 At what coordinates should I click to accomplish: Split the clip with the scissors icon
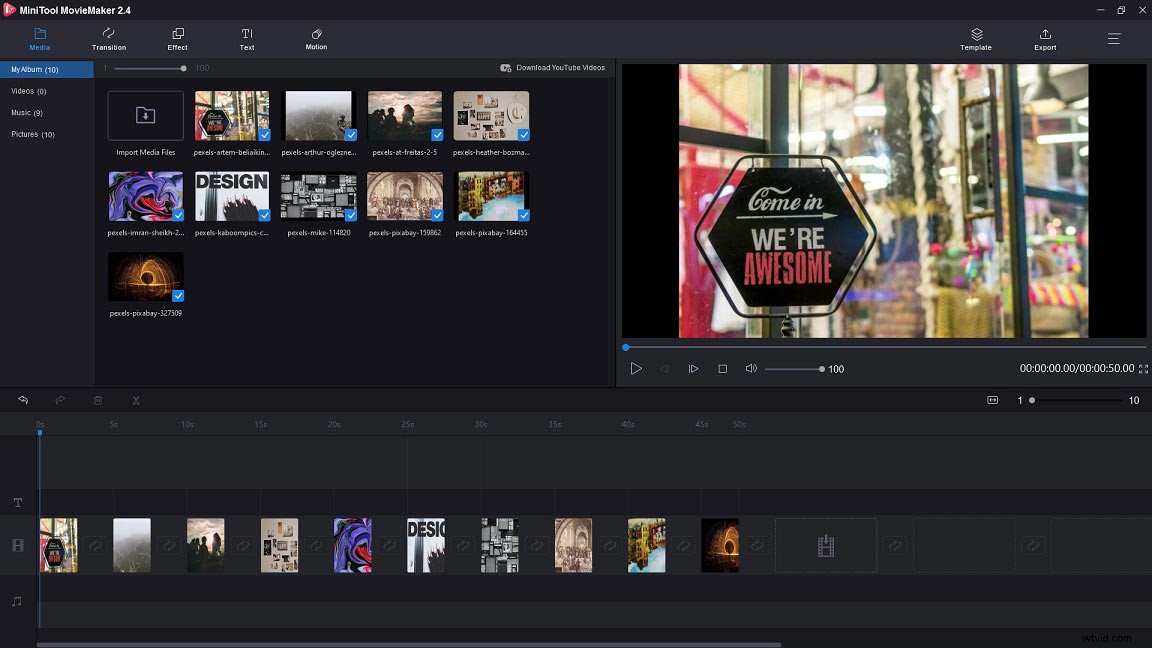pyautogui.click(x=135, y=400)
